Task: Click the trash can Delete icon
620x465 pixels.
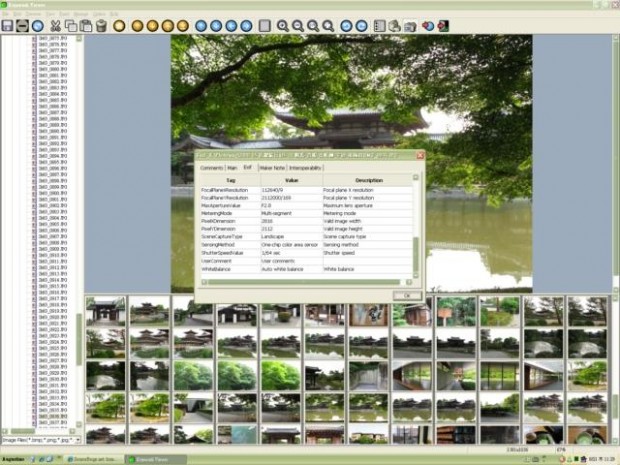Action: click(x=101, y=26)
